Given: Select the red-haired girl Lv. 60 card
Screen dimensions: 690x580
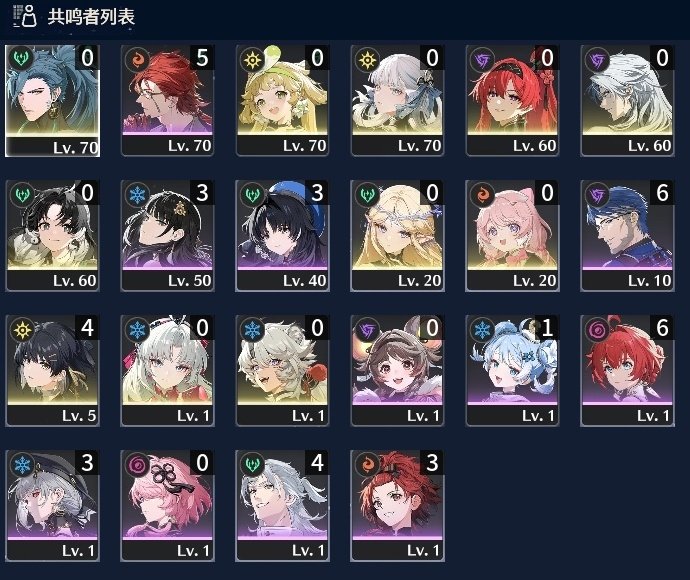Looking at the screenshot, I should coord(512,100).
